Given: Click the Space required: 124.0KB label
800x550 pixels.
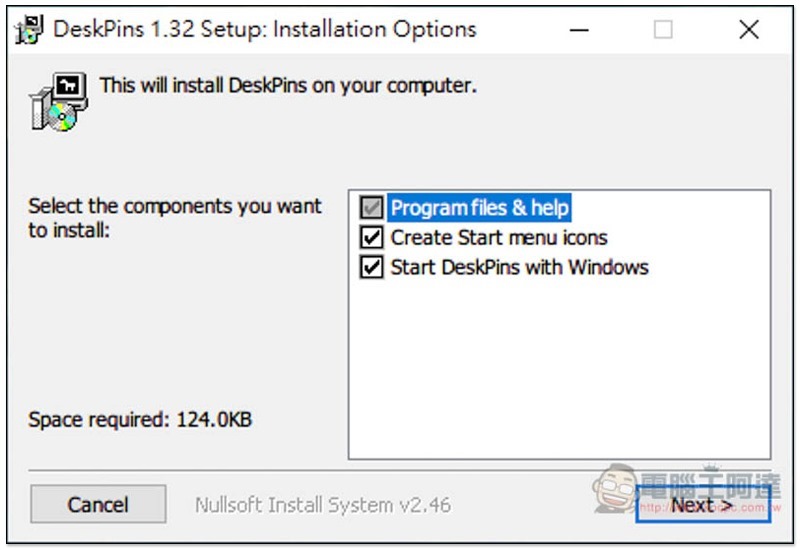Looking at the screenshot, I should click(140, 419).
